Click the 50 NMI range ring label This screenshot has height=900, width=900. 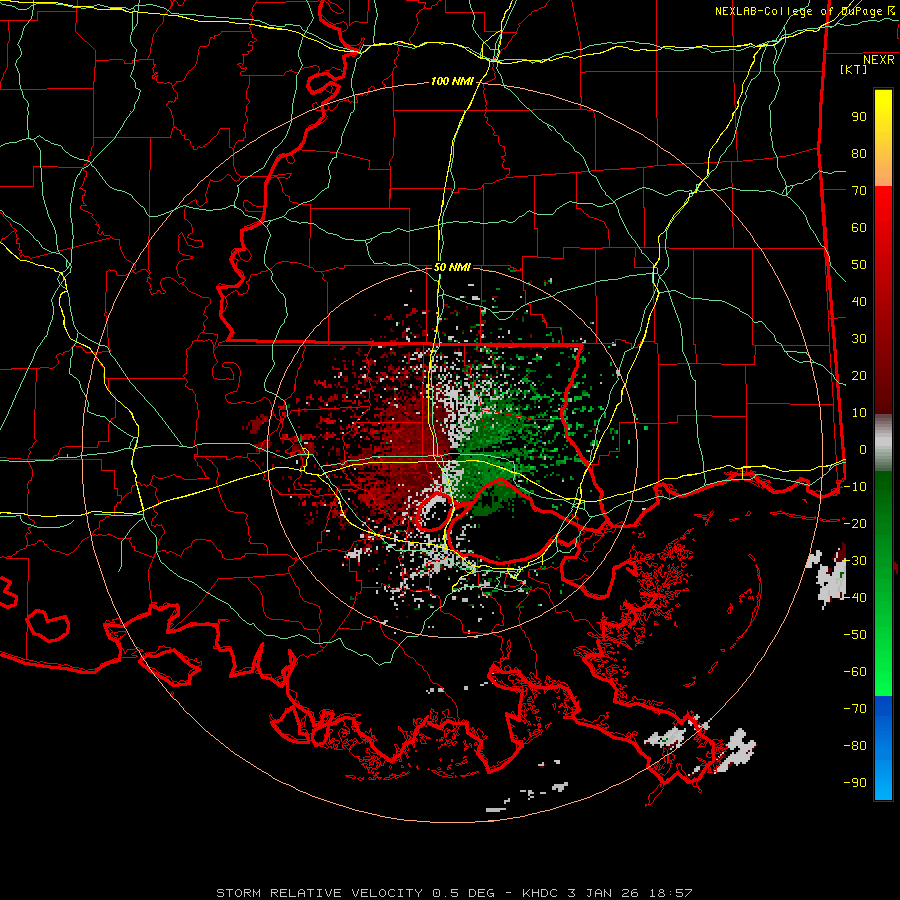(x=452, y=267)
